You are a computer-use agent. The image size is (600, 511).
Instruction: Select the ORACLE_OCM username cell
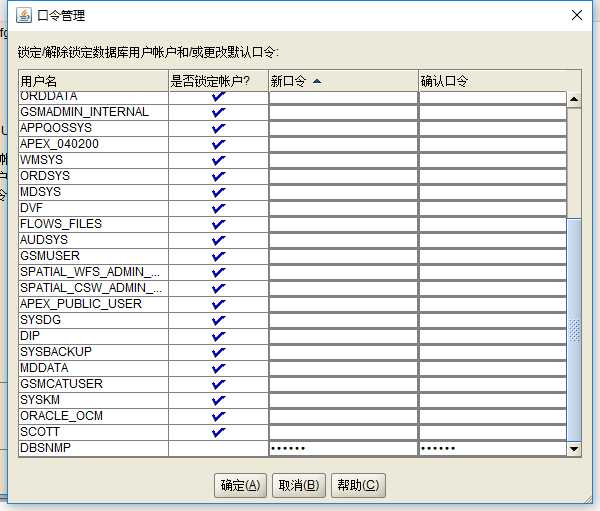(x=93, y=416)
